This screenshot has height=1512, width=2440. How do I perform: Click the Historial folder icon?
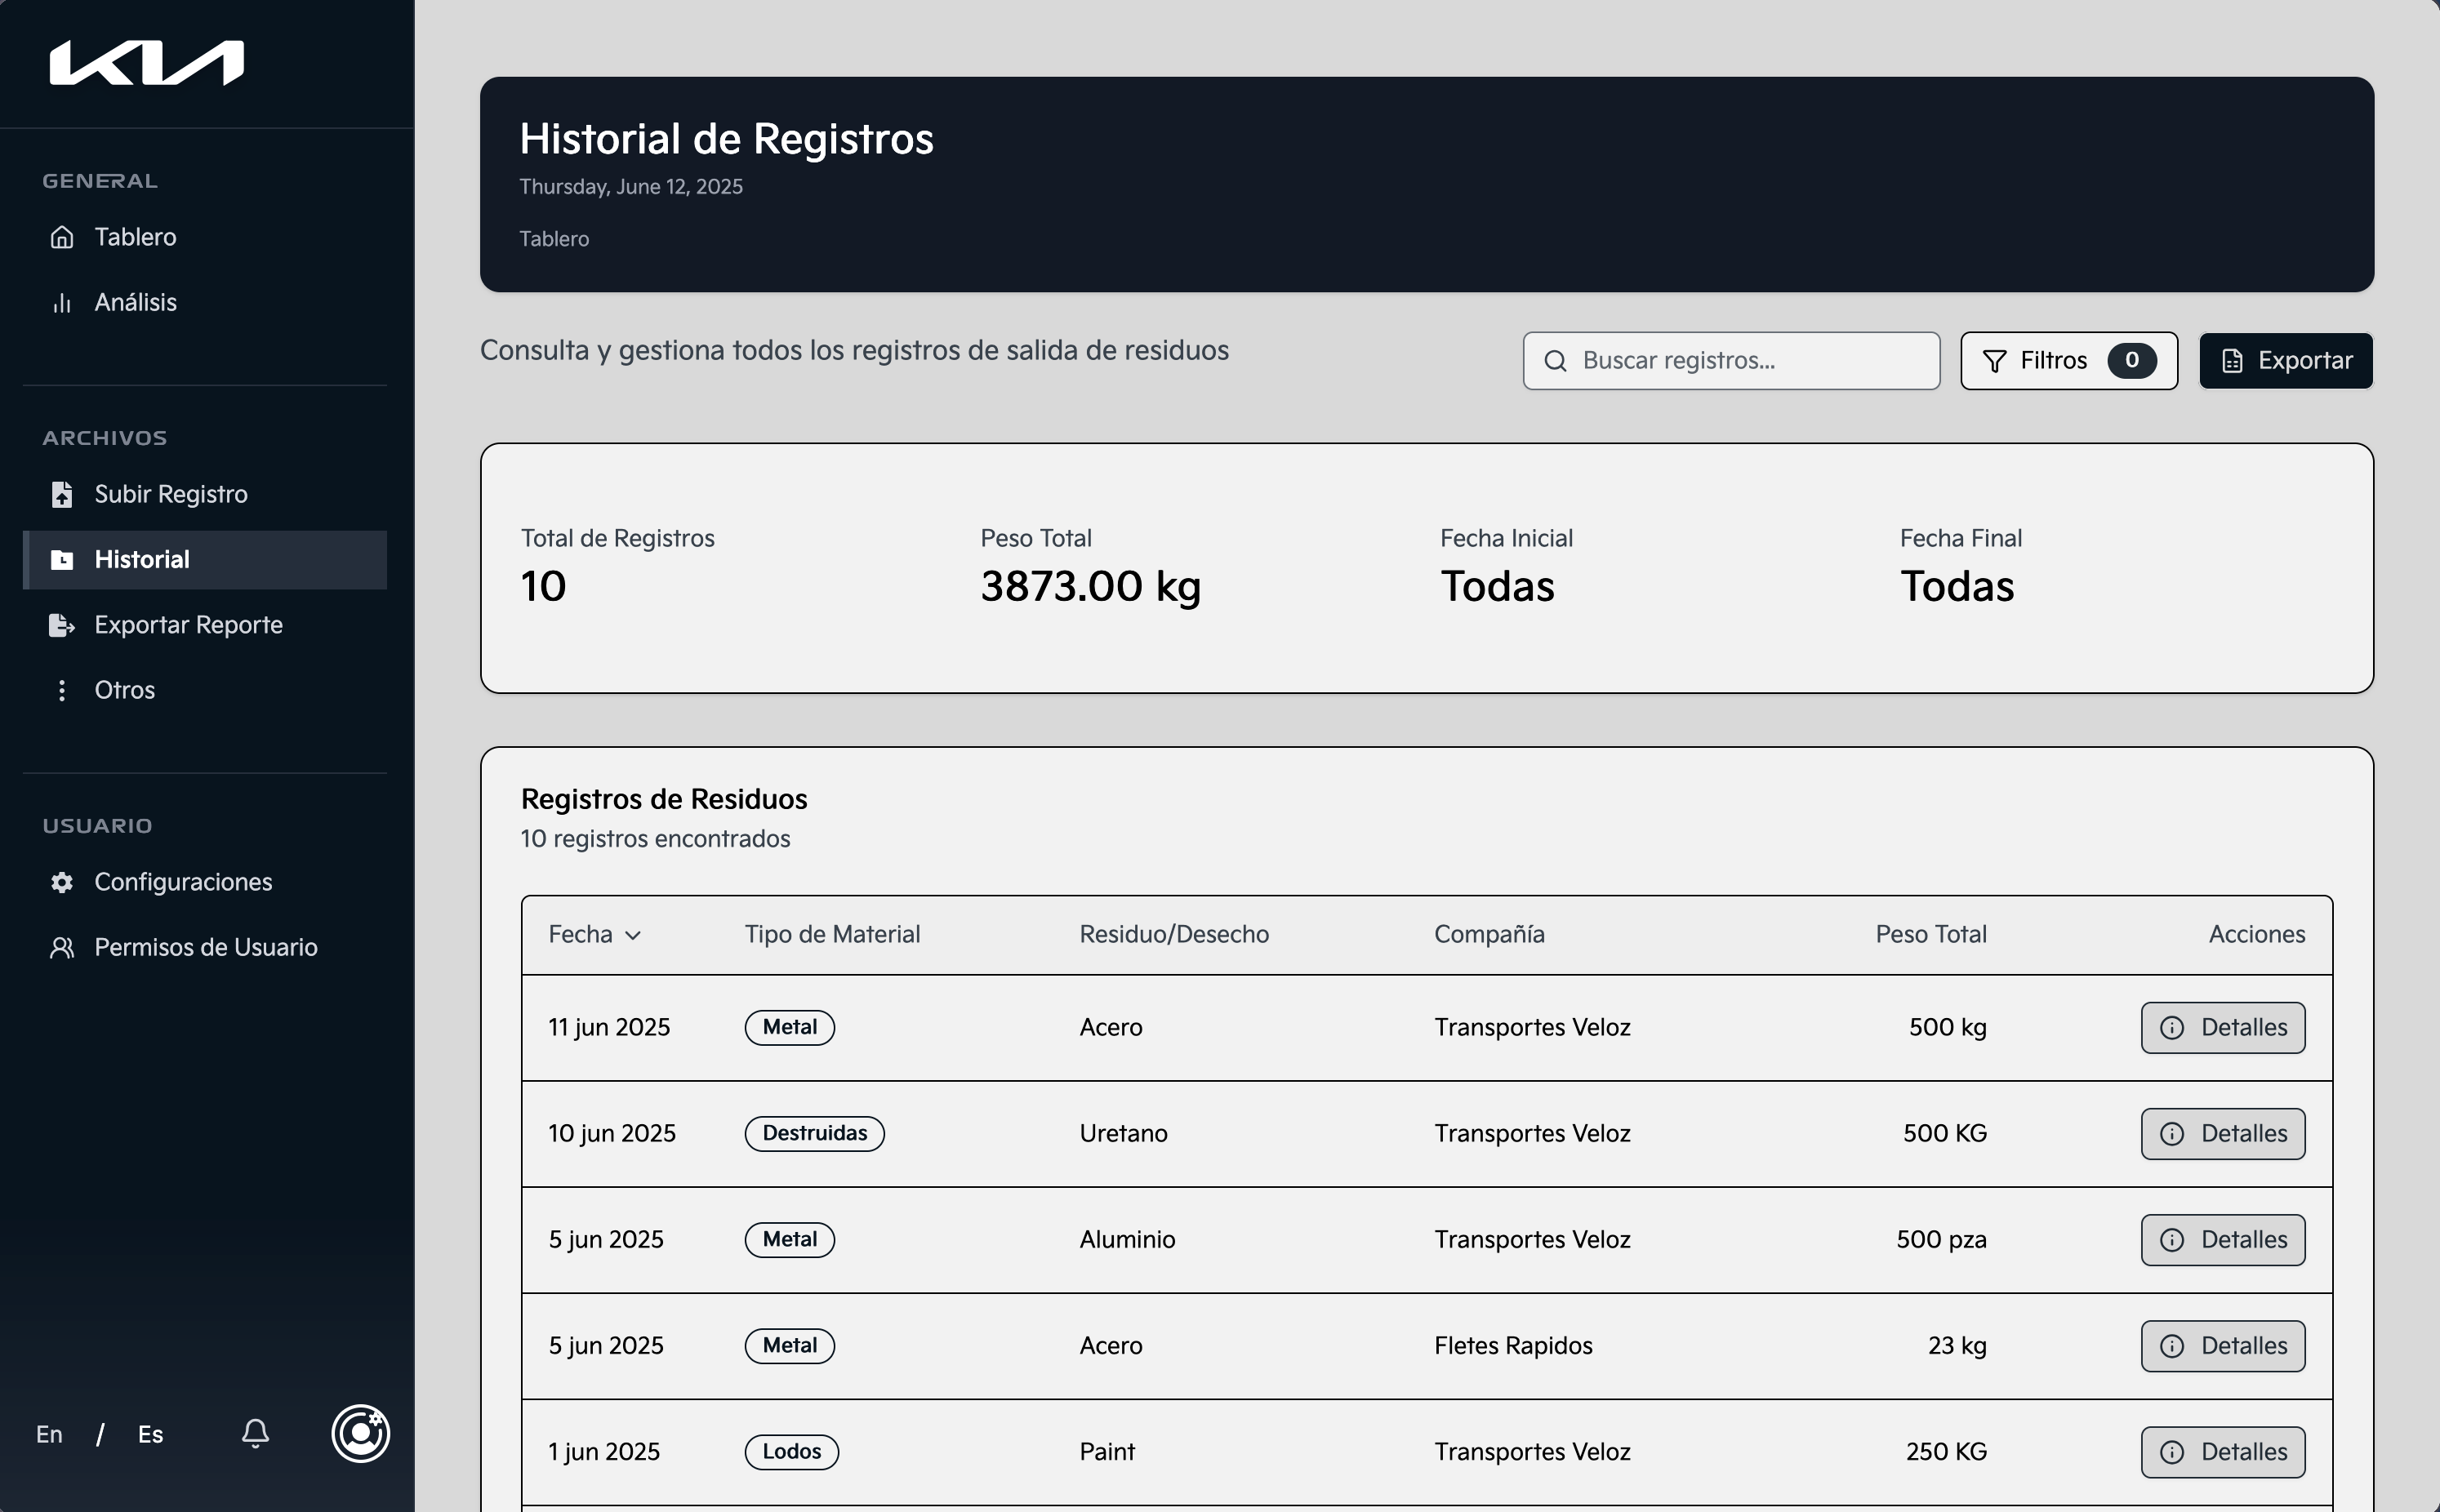point(62,560)
